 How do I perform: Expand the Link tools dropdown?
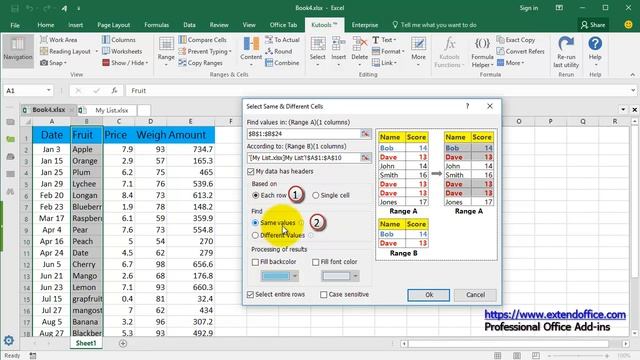(x=396, y=63)
